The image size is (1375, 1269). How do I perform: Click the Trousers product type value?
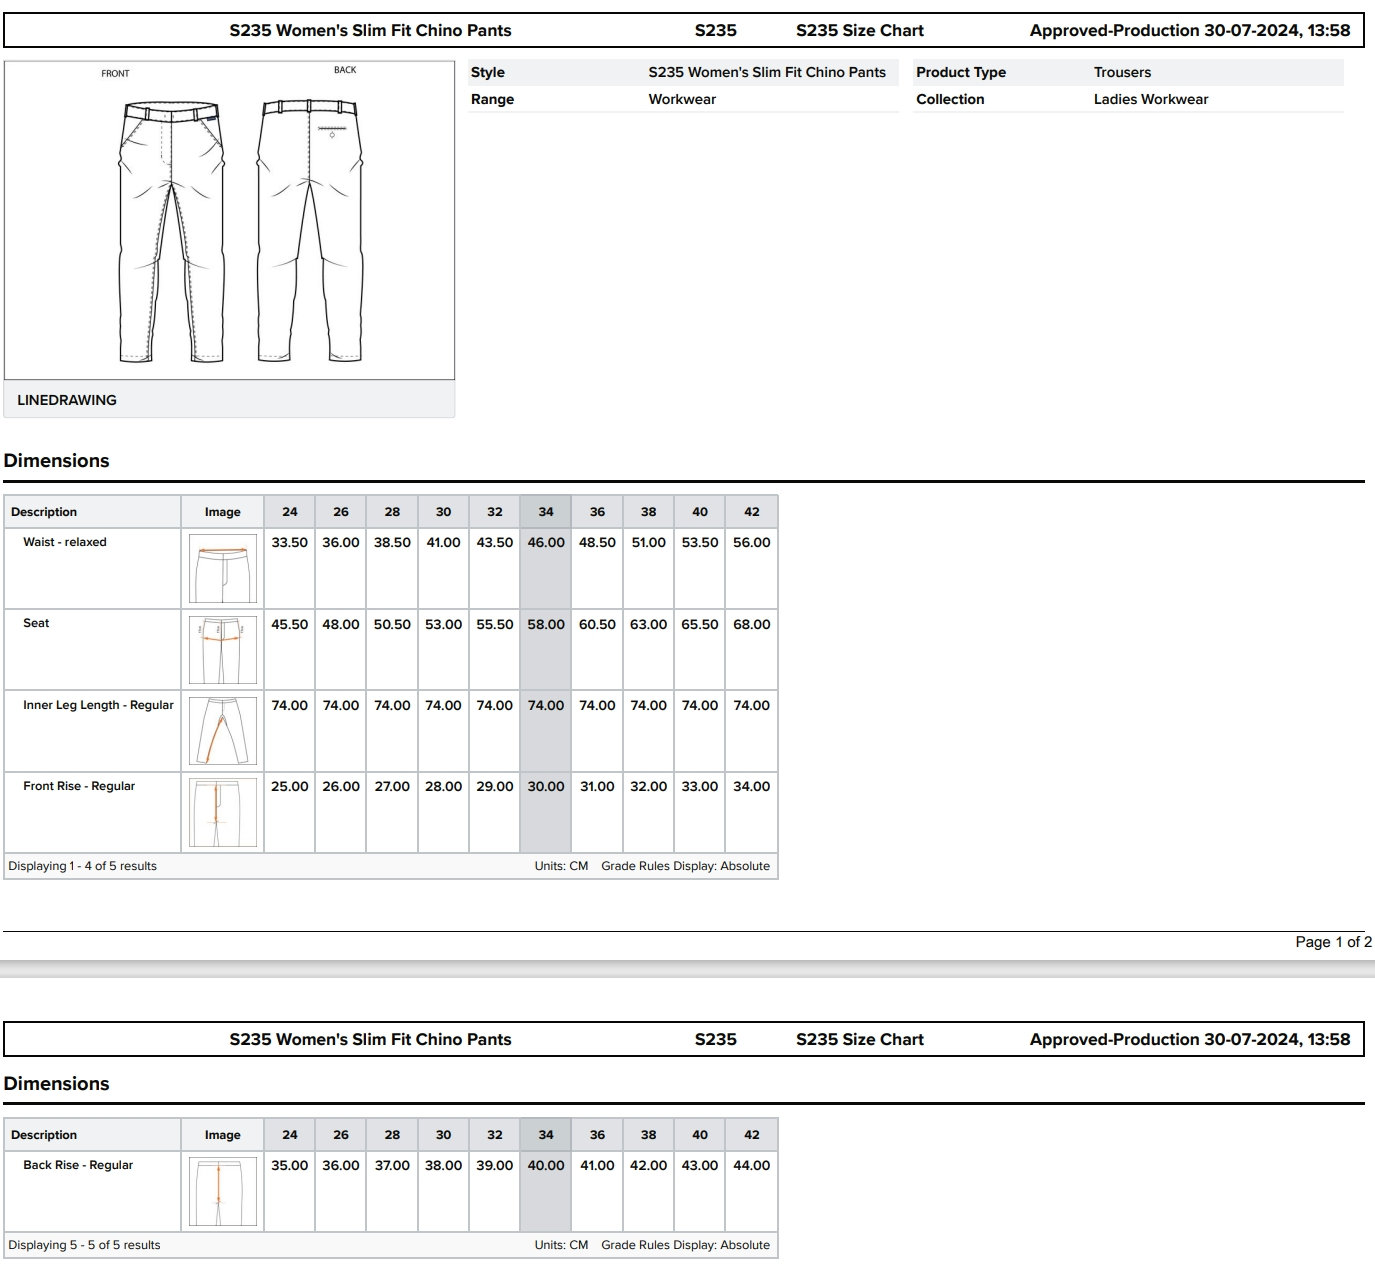point(1122,72)
